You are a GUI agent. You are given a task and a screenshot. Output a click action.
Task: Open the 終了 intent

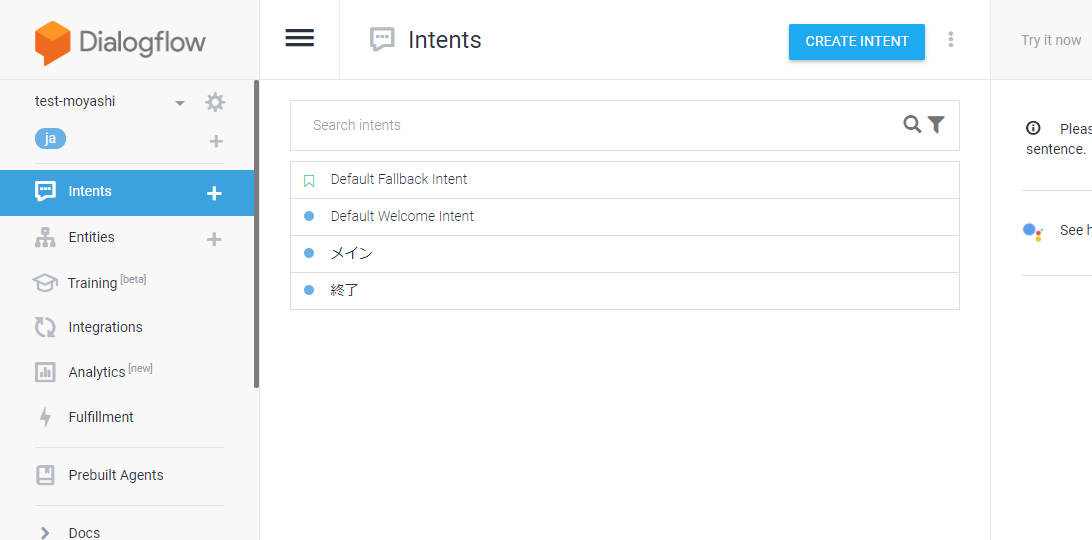coord(625,291)
